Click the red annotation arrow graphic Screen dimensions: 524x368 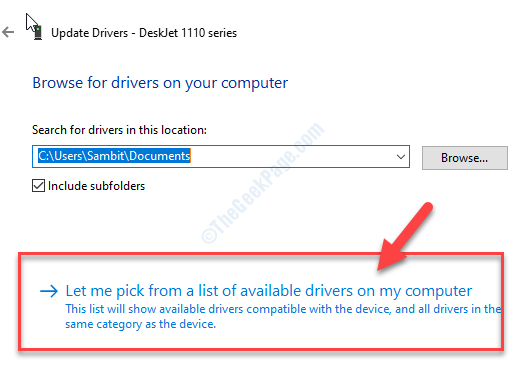click(x=405, y=236)
